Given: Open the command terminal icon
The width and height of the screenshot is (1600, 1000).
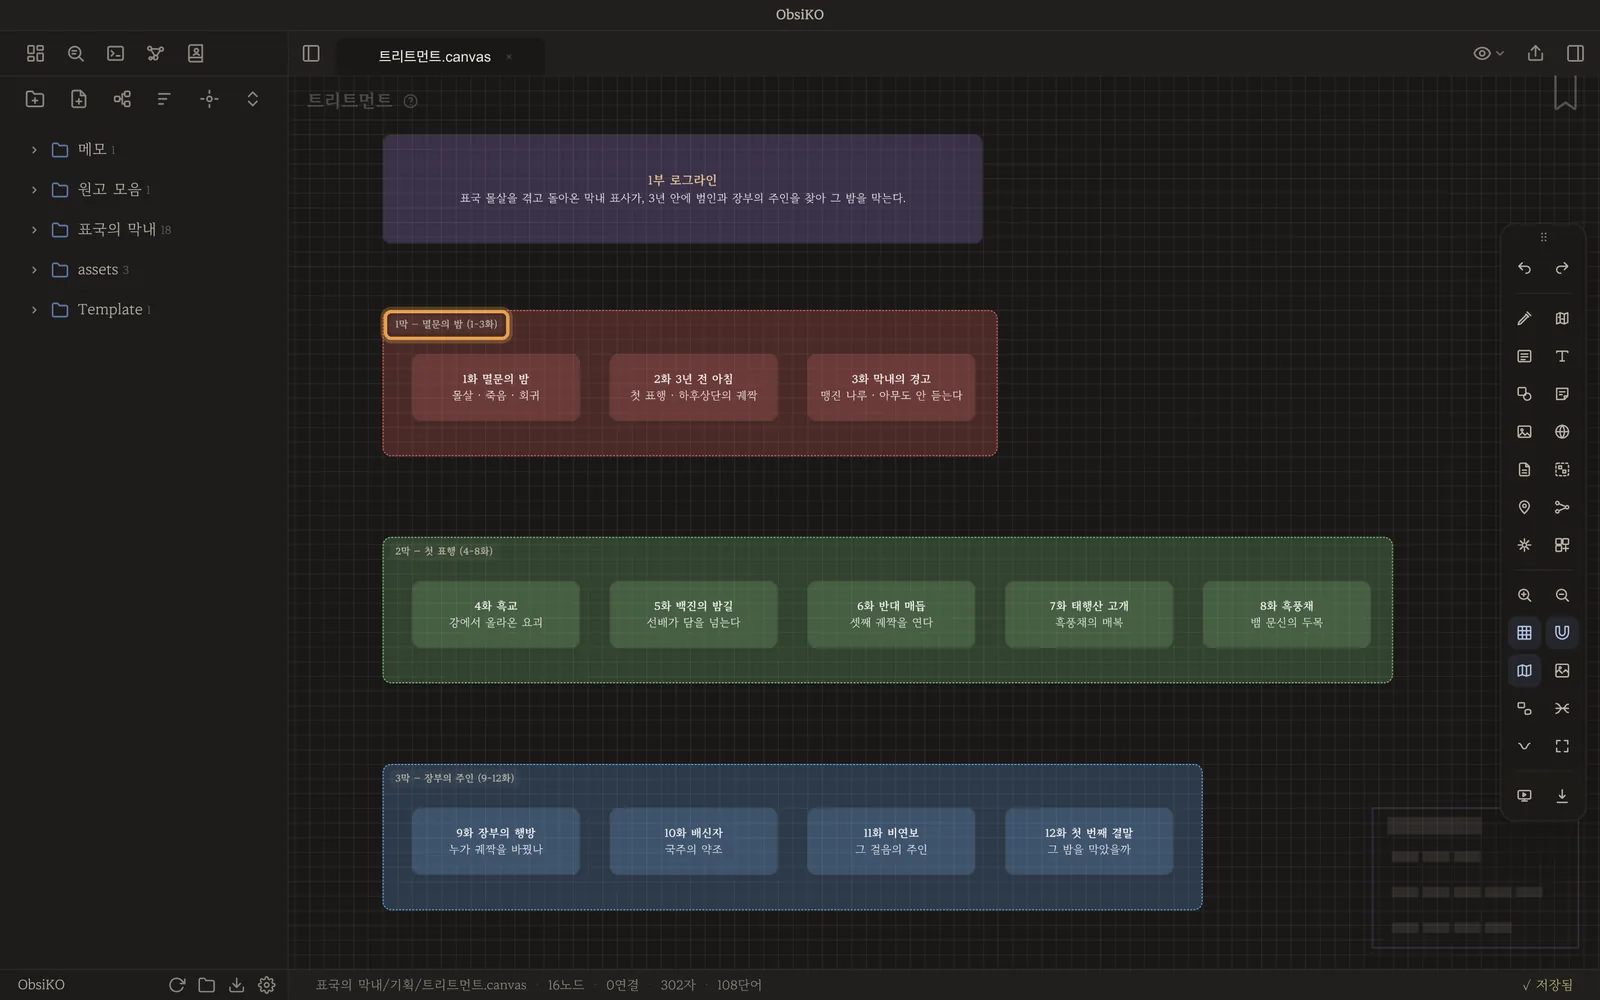Looking at the screenshot, I should pyautogui.click(x=116, y=53).
